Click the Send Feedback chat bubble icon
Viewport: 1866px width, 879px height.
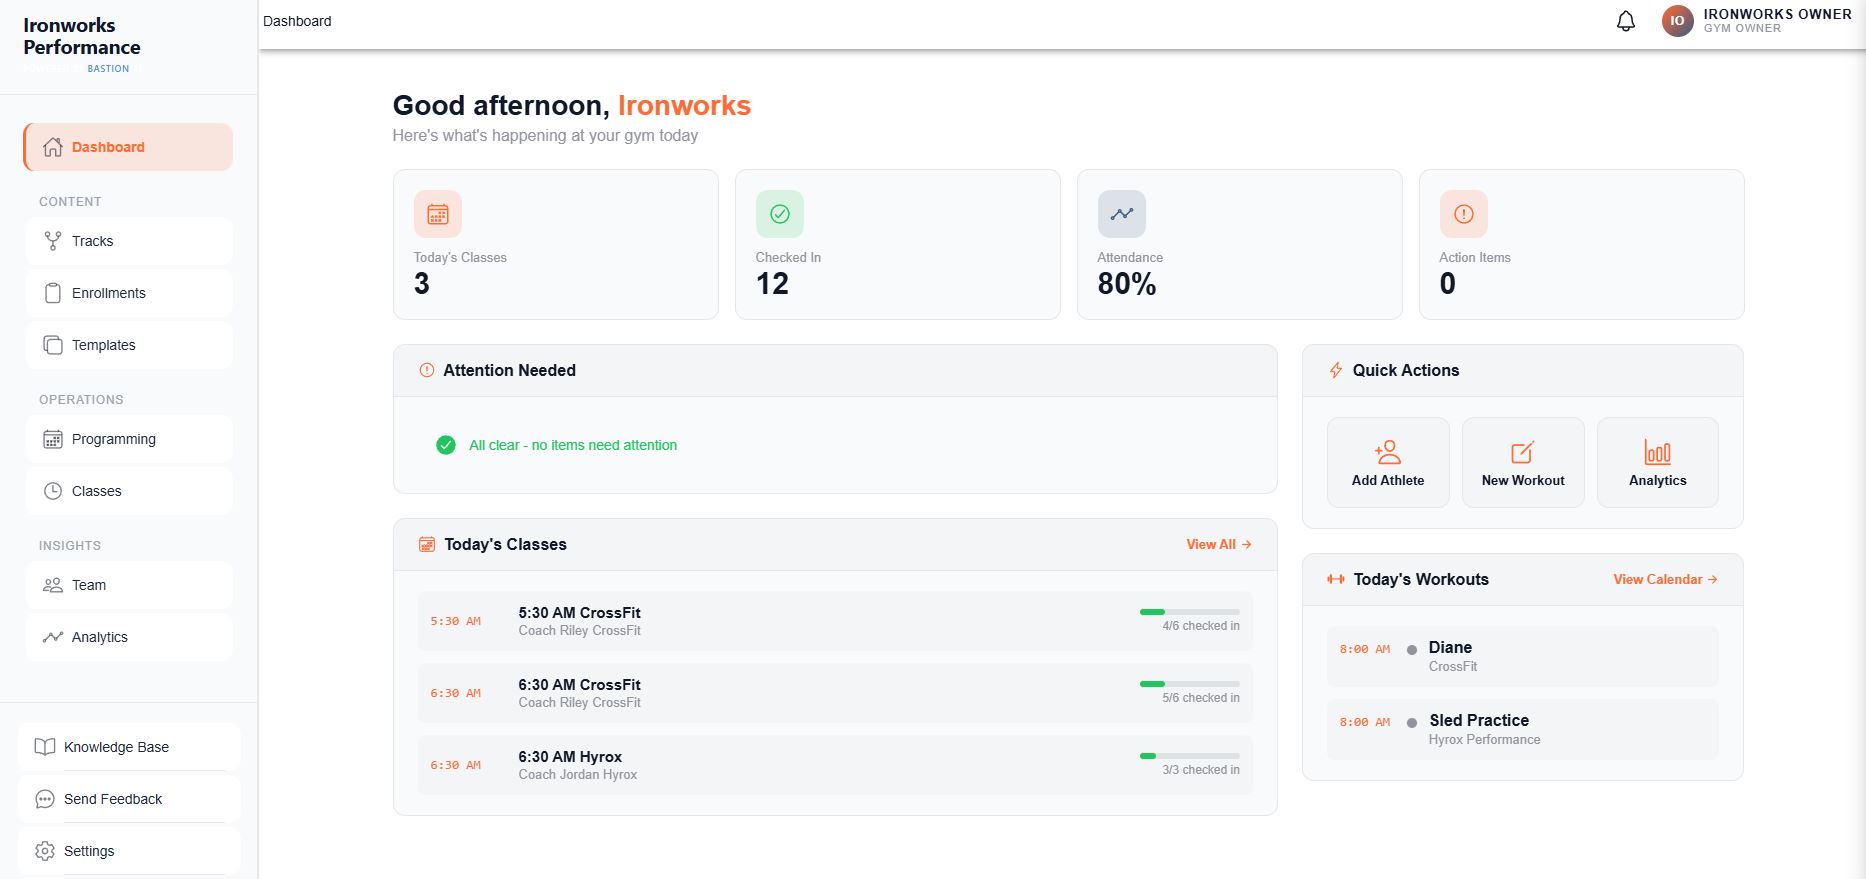[45, 799]
